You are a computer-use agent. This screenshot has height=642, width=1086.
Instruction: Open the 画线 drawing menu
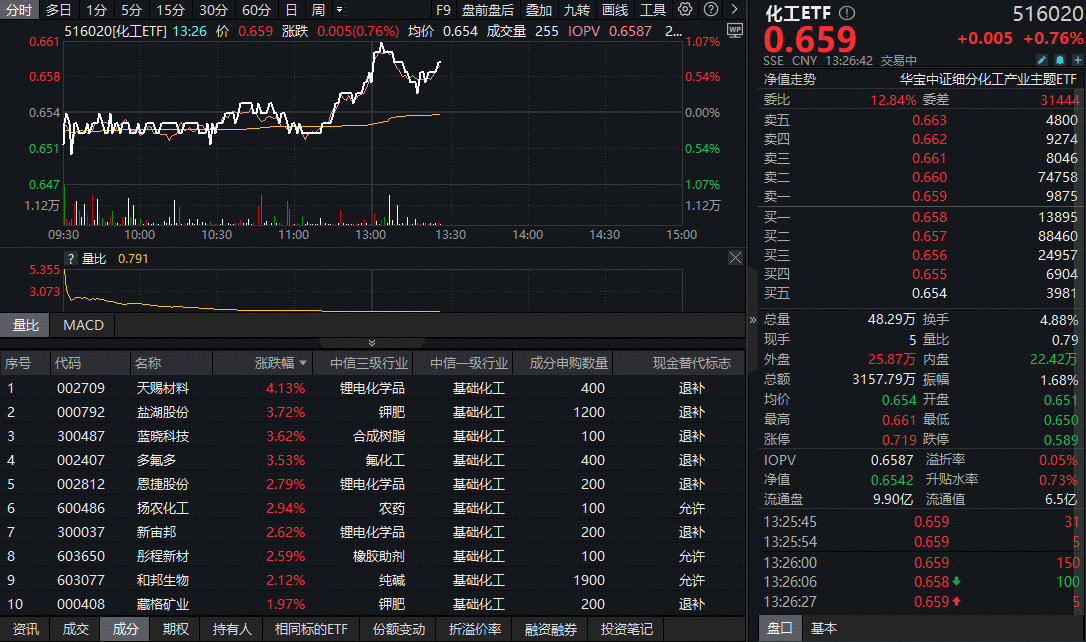(x=613, y=10)
